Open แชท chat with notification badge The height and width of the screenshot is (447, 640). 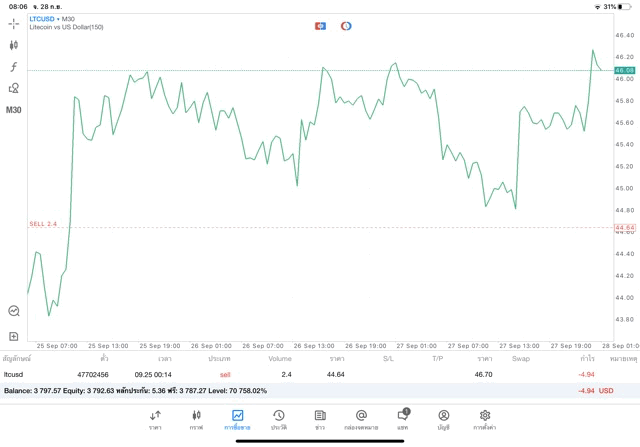402,419
